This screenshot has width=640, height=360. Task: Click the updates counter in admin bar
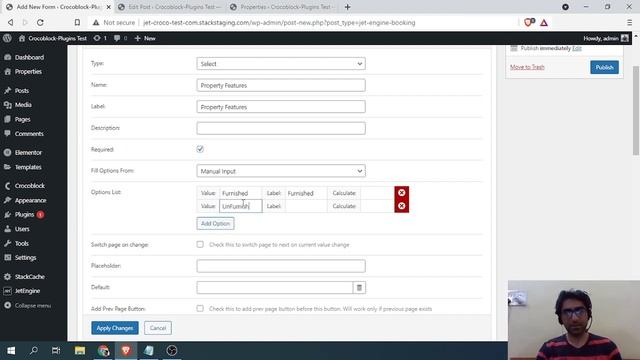pyautogui.click(x=100, y=38)
